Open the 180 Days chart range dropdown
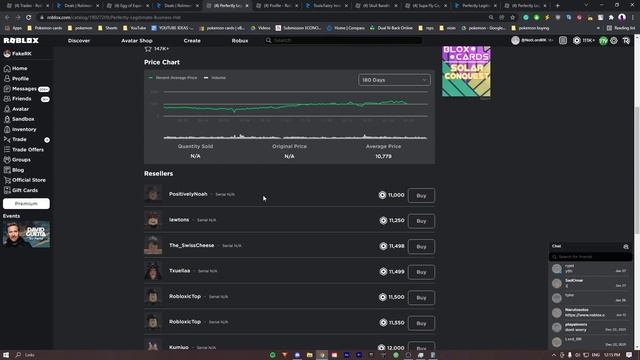The image size is (640, 360). [394, 80]
